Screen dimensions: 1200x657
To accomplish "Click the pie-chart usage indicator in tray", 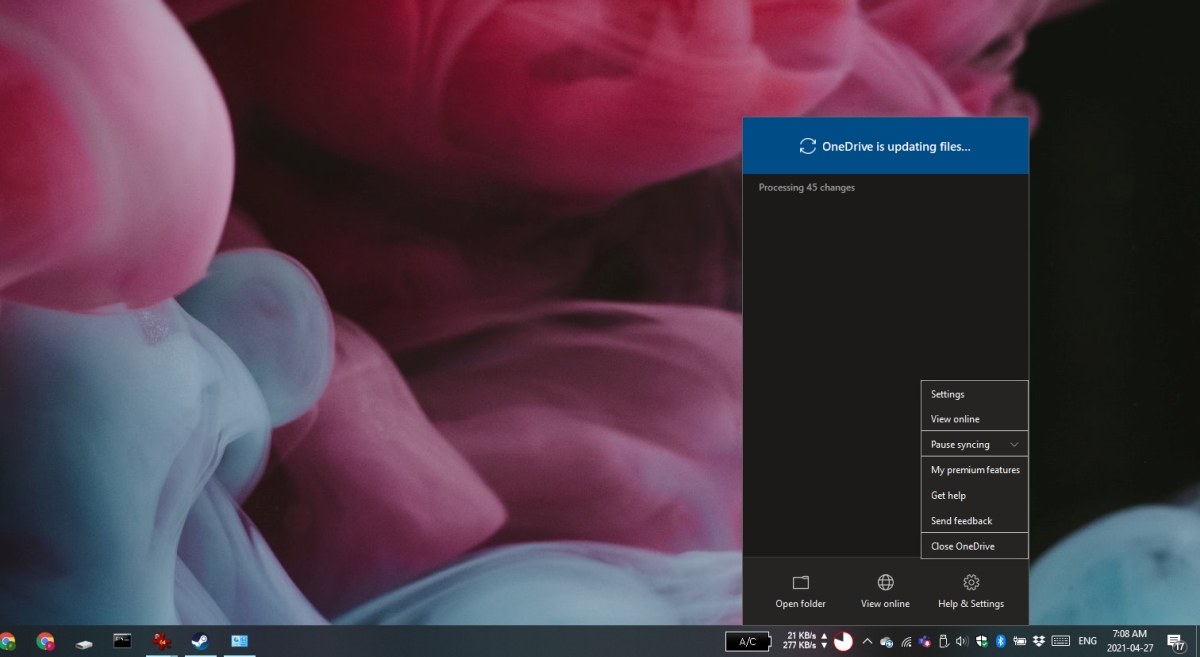I will (843, 643).
